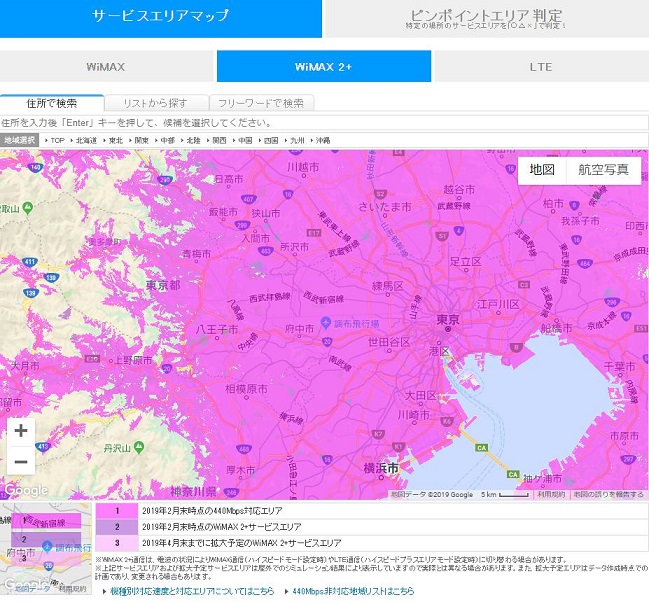The image size is (649, 602).
Task: Switch map to 地図 view
Action: (x=542, y=170)
